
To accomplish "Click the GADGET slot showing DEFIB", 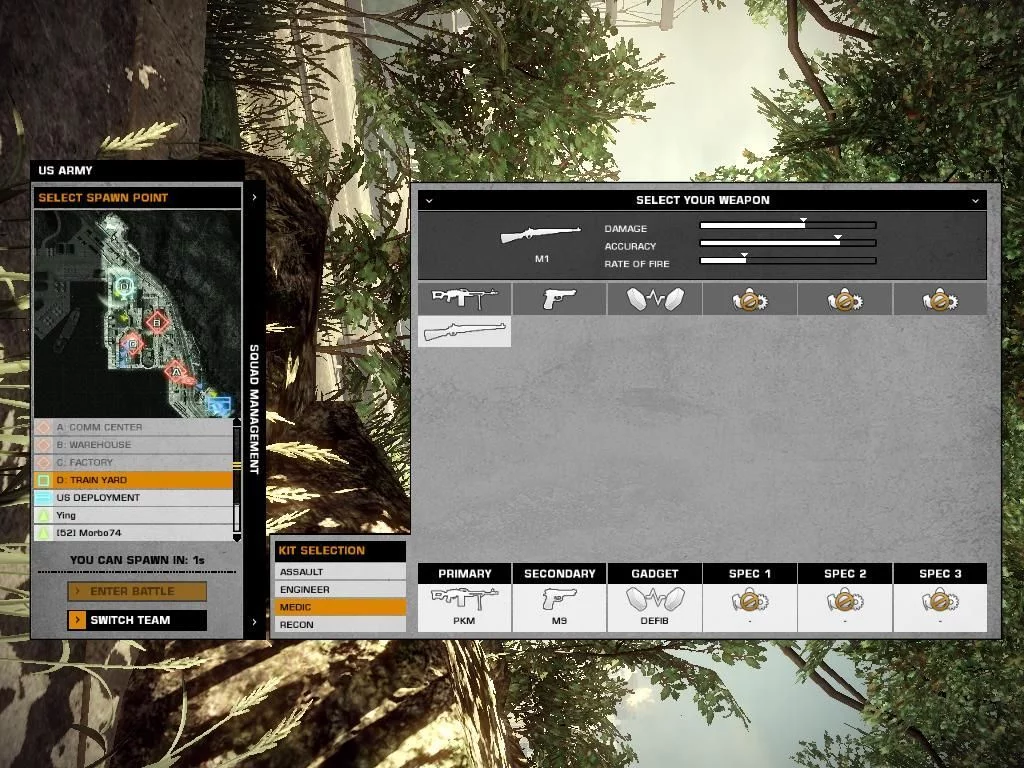I will tap(654, 607).
